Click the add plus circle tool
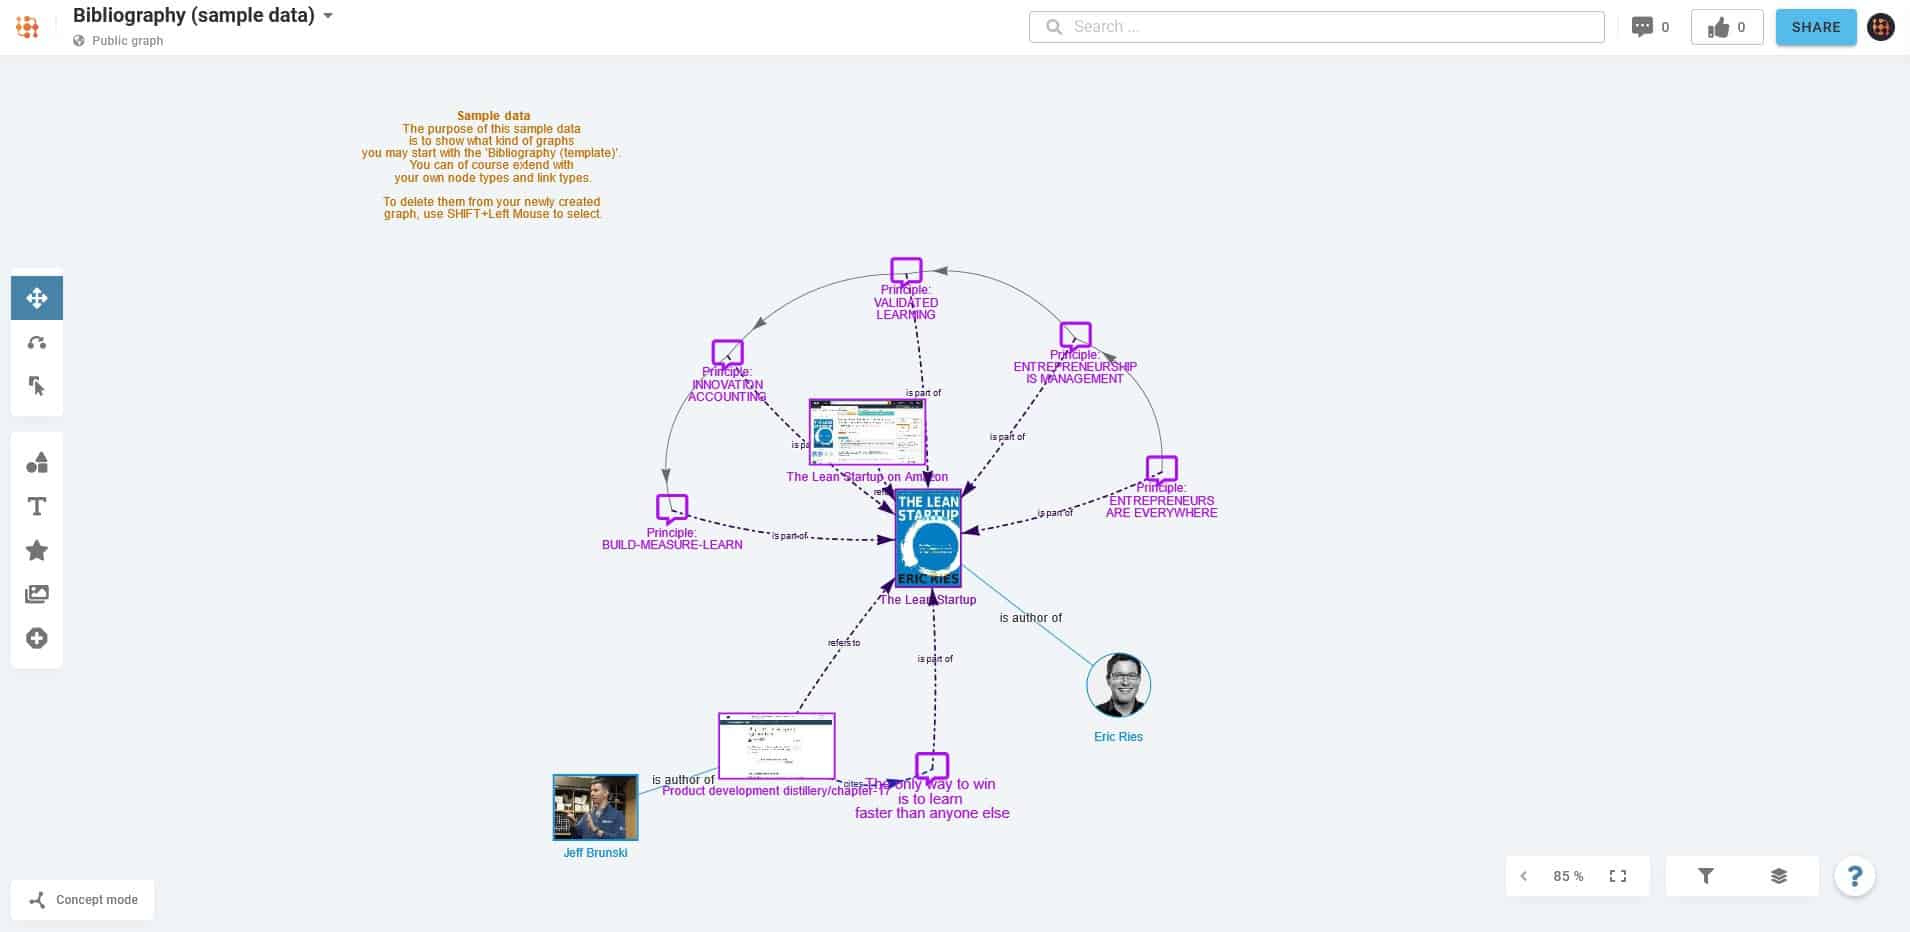Screen dimensions: 1910x932 click(x=37, y=638)
